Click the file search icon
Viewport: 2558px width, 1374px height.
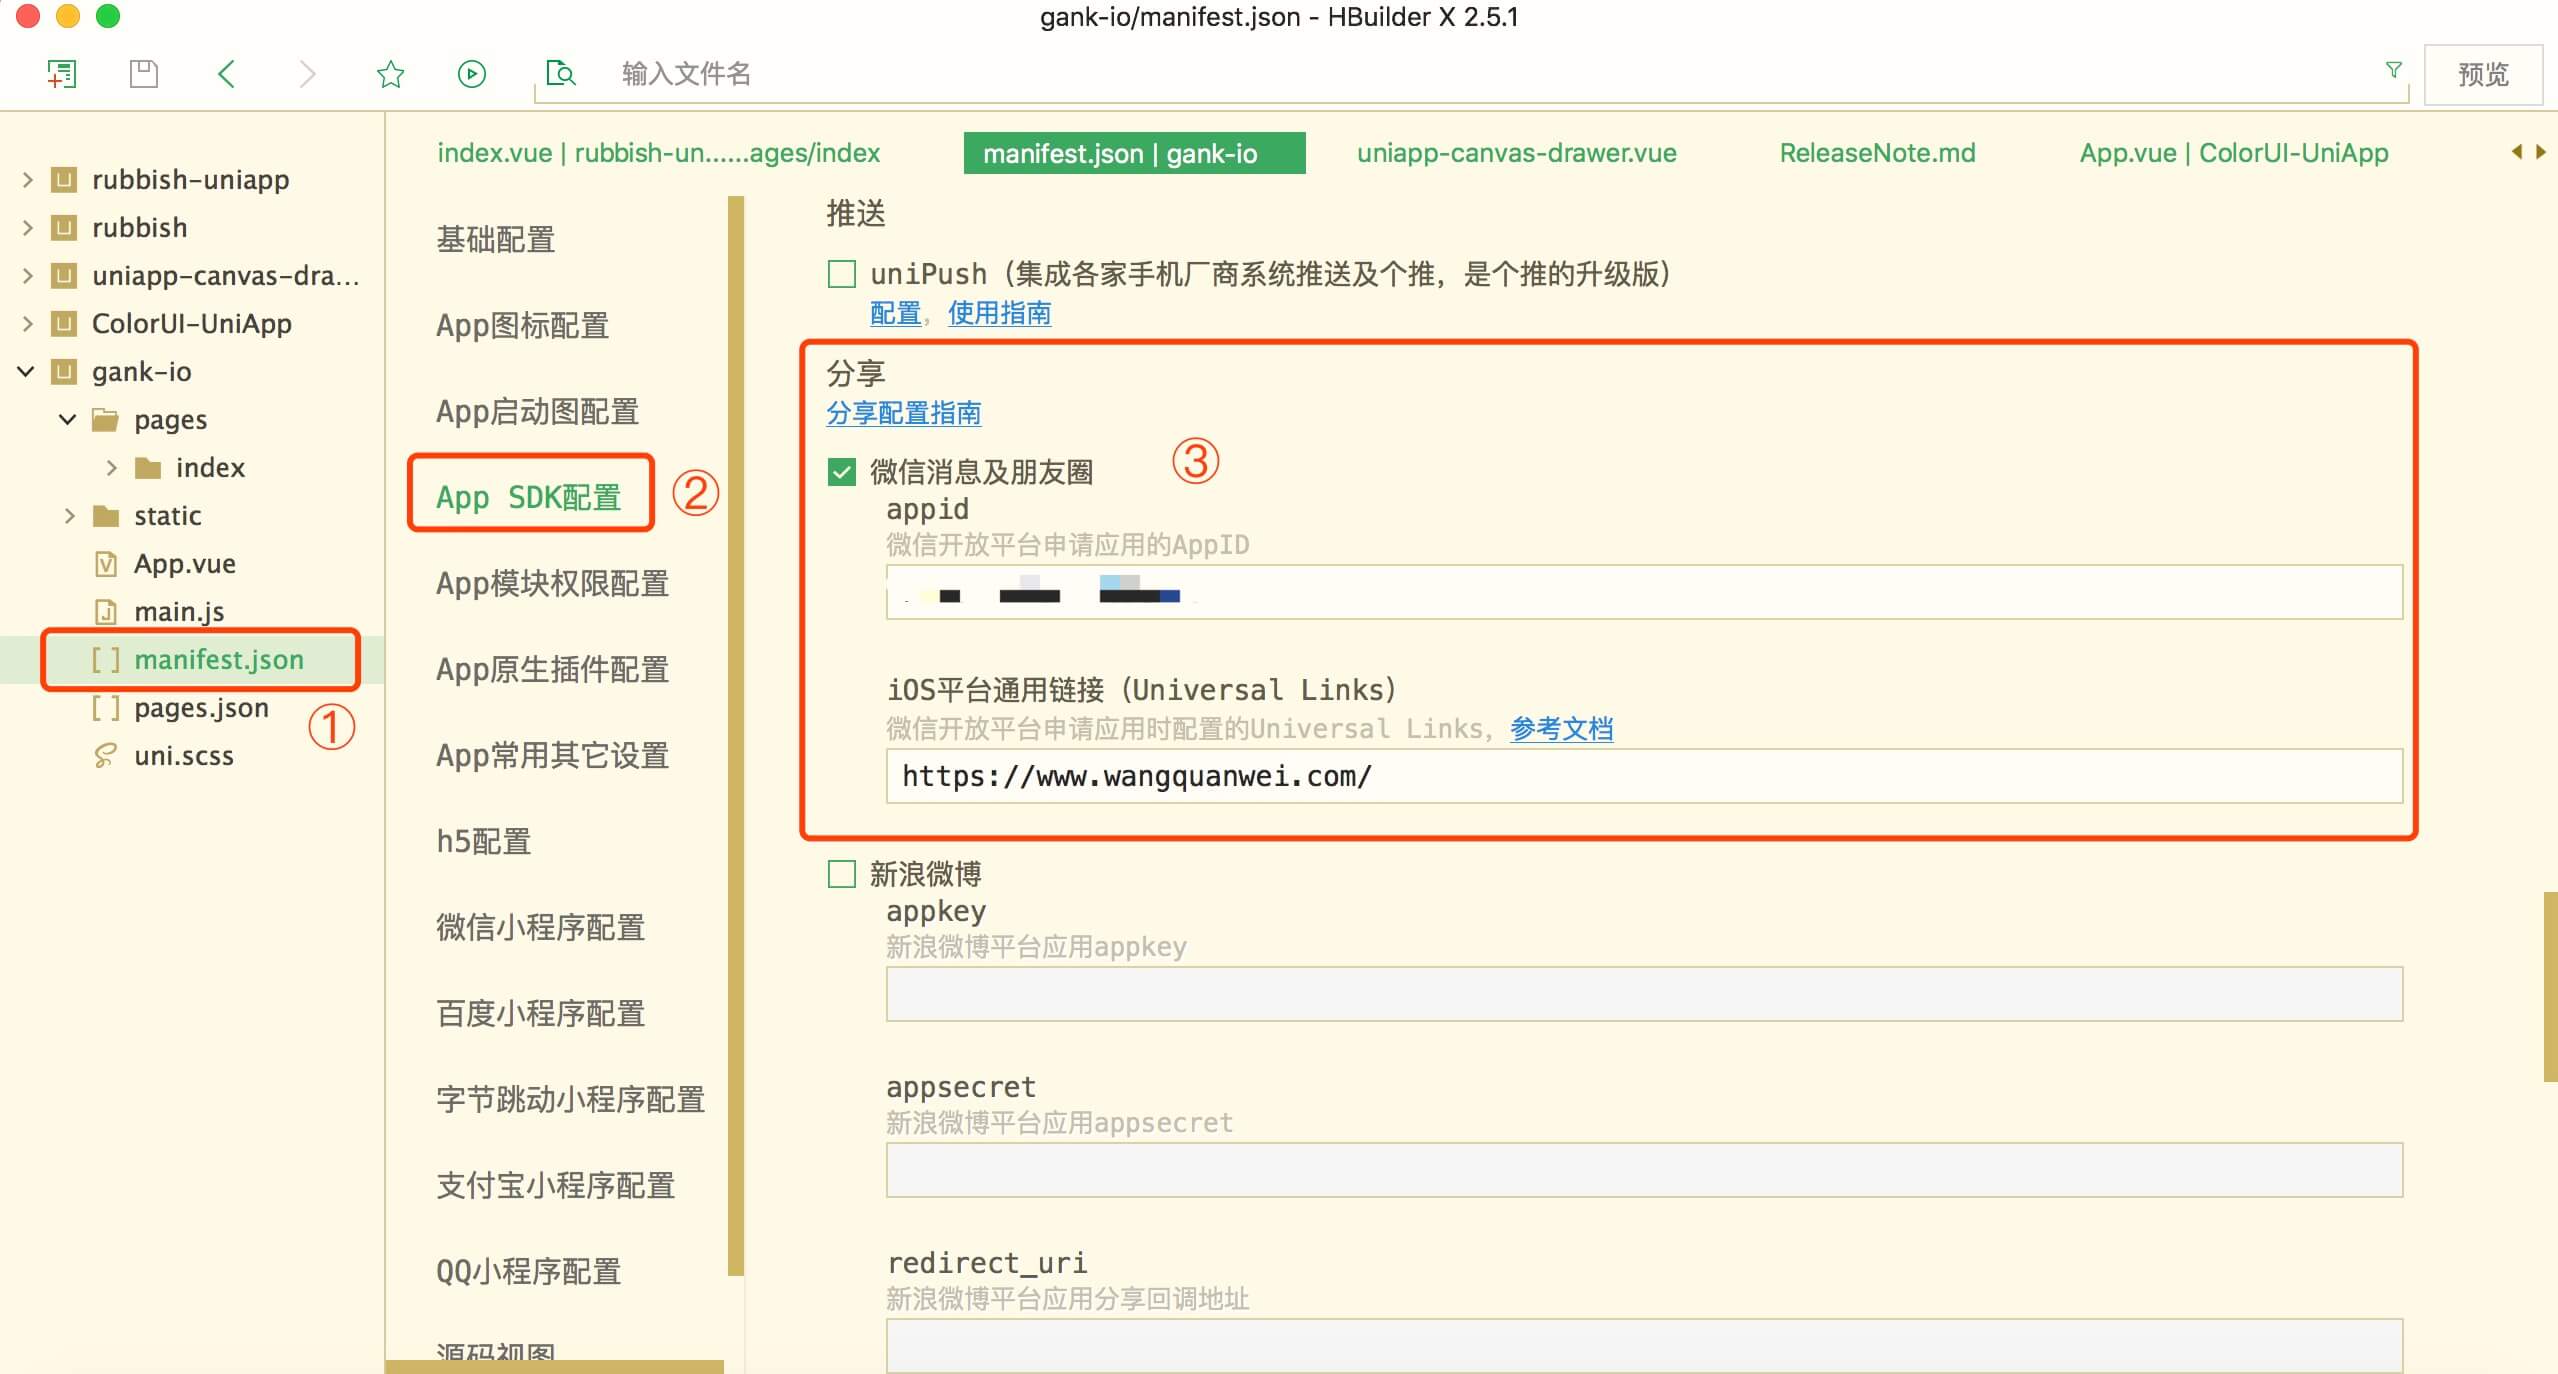560,73
